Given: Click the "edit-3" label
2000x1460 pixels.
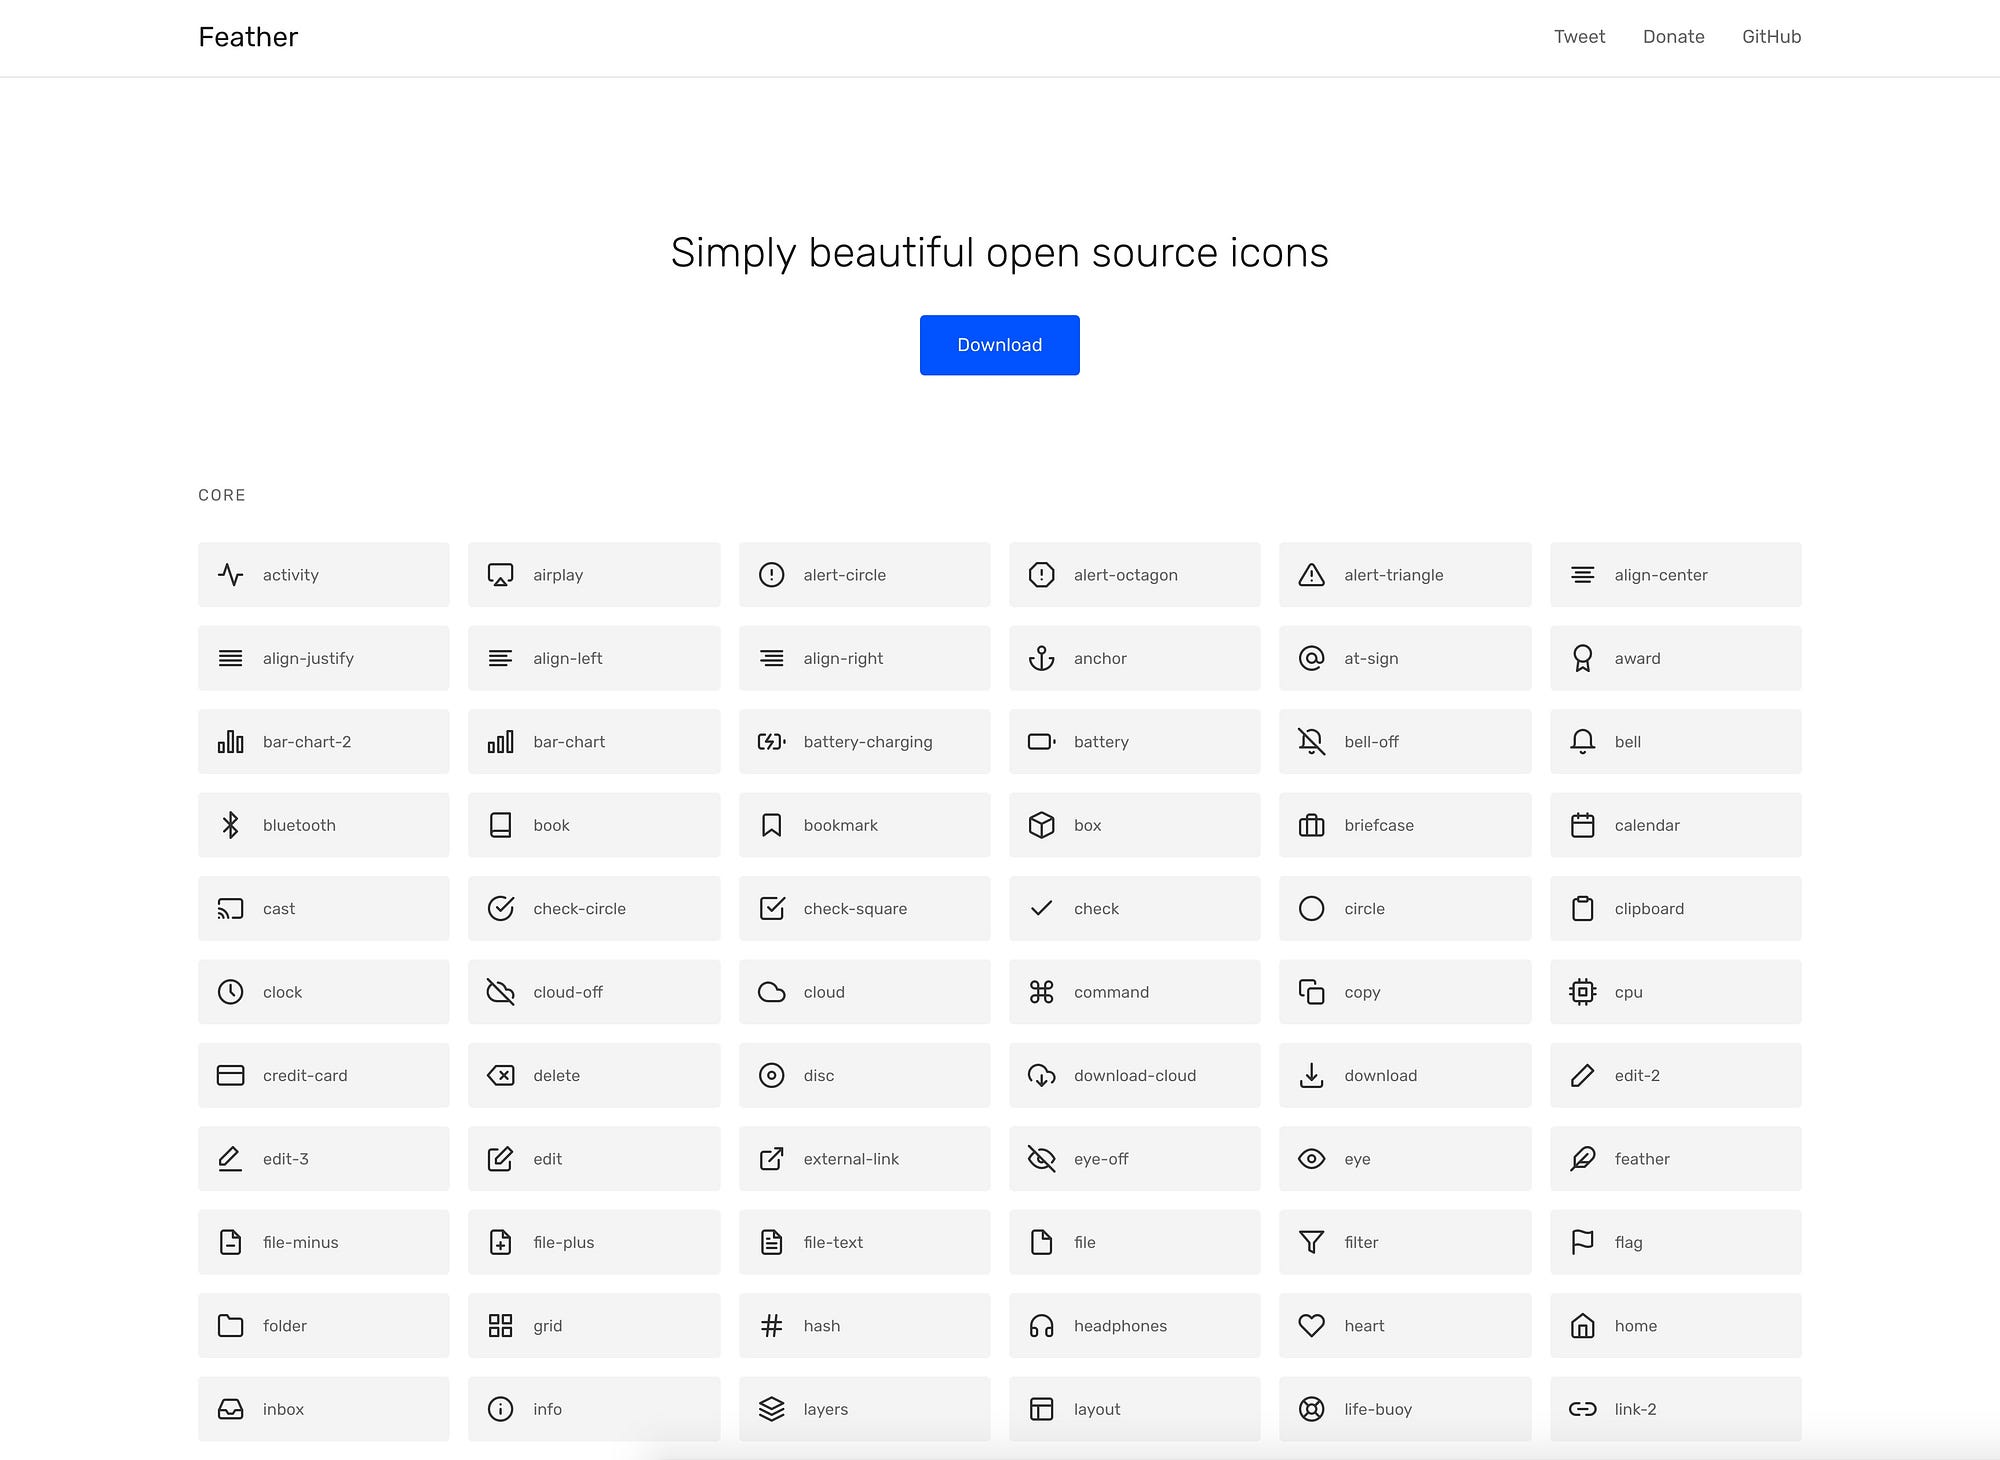Looking at the screenshot, I should tap(286, 1159).
